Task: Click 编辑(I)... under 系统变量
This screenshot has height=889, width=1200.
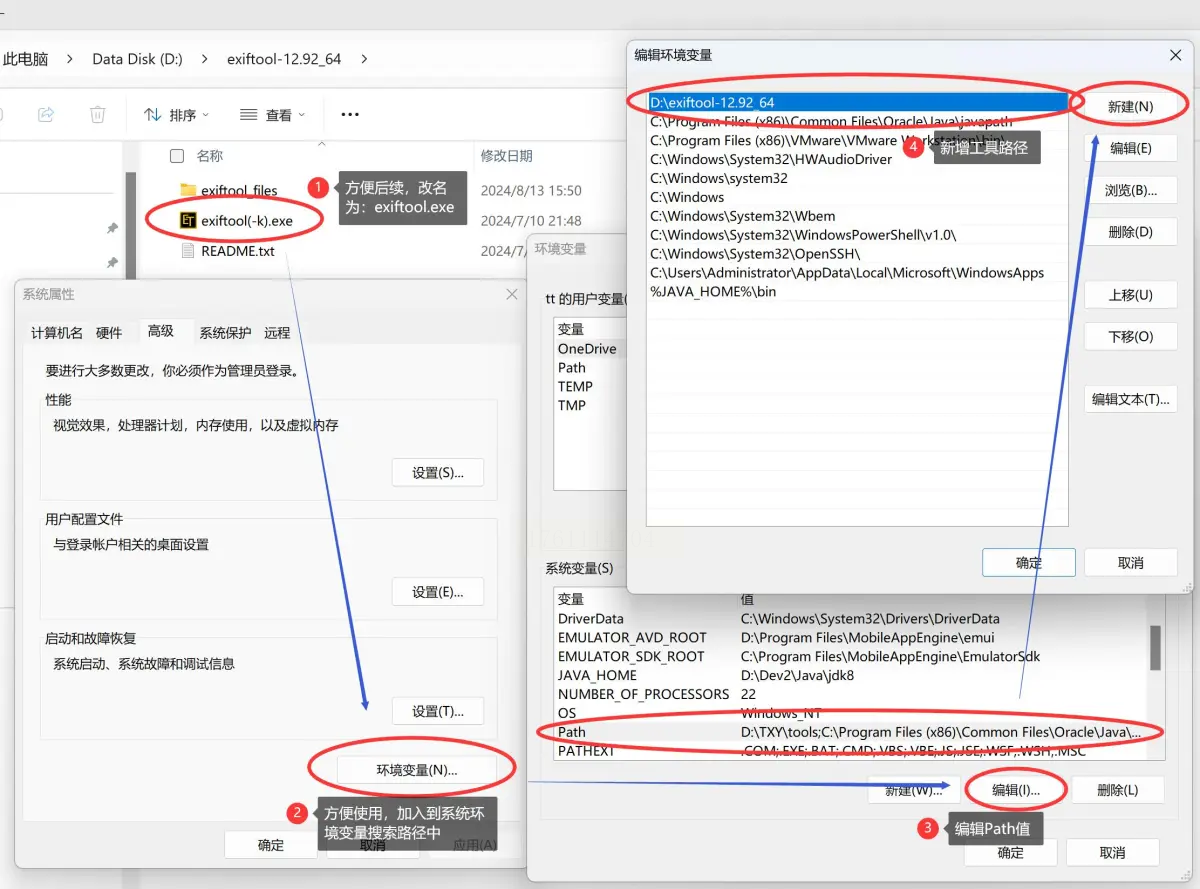Action: pyautogui.click(x=1016, y=790)
